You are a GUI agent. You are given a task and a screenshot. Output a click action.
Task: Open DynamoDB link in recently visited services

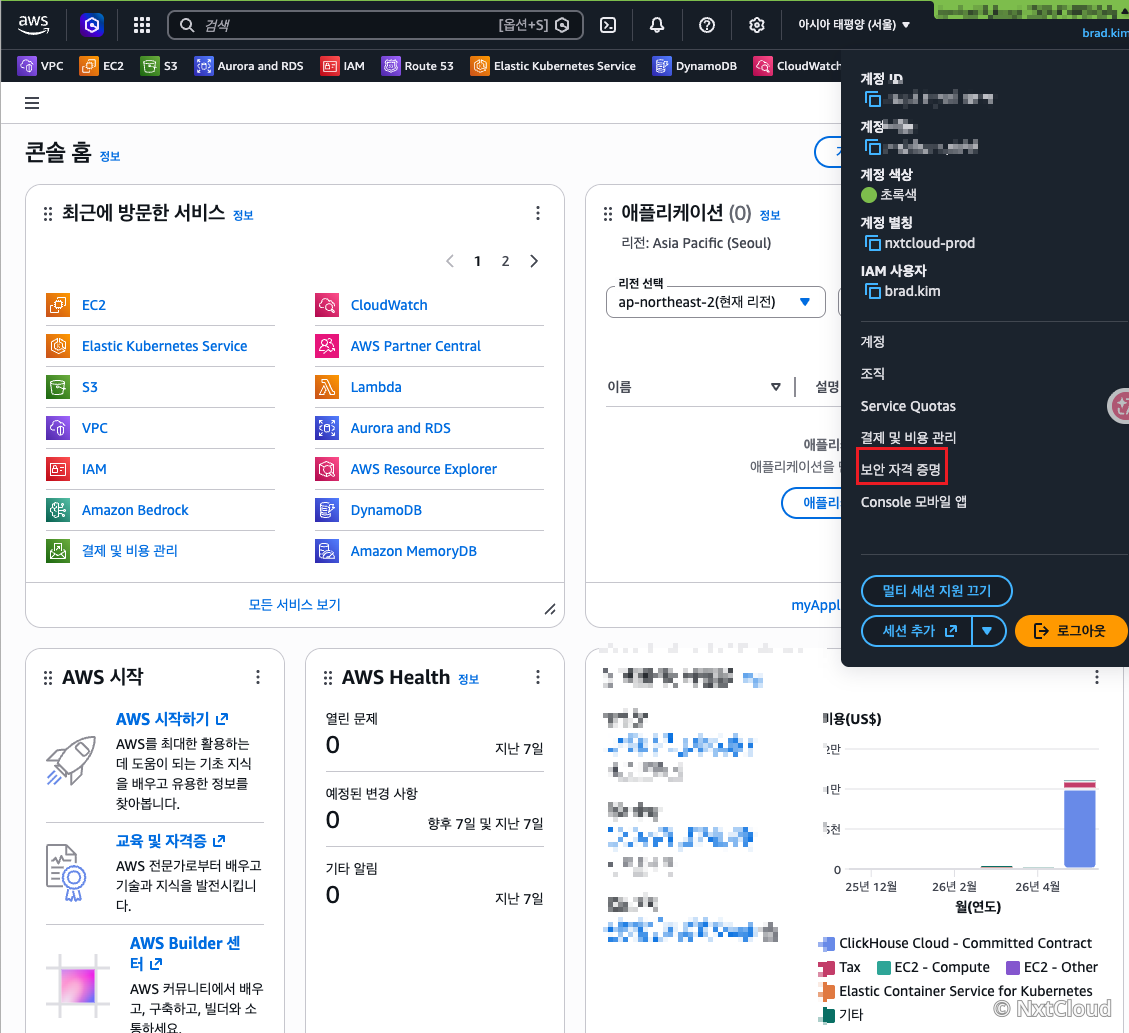[386, 510]
